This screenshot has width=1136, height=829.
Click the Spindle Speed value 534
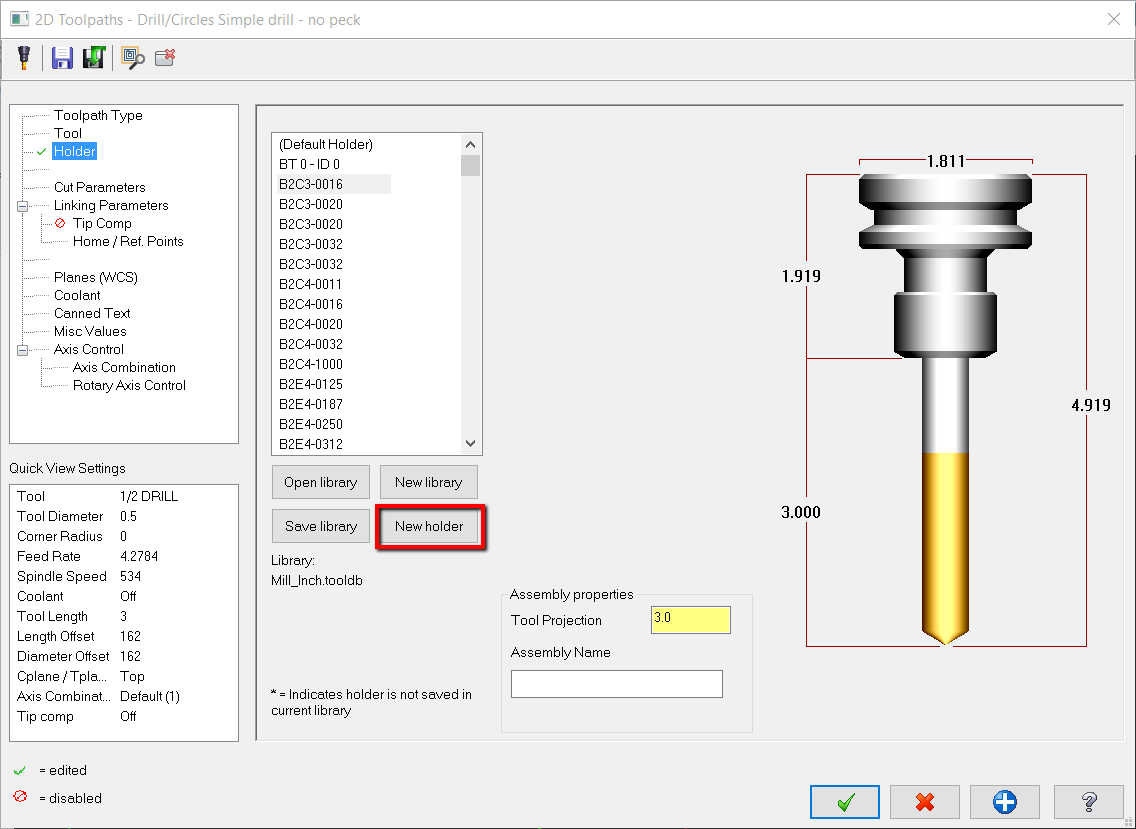(130, 577)
